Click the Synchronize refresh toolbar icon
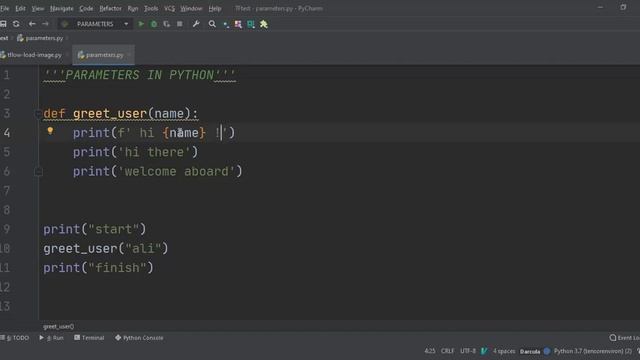Image resolution: width=640 pixels, height=360 pixels. (x=16, y=24)
